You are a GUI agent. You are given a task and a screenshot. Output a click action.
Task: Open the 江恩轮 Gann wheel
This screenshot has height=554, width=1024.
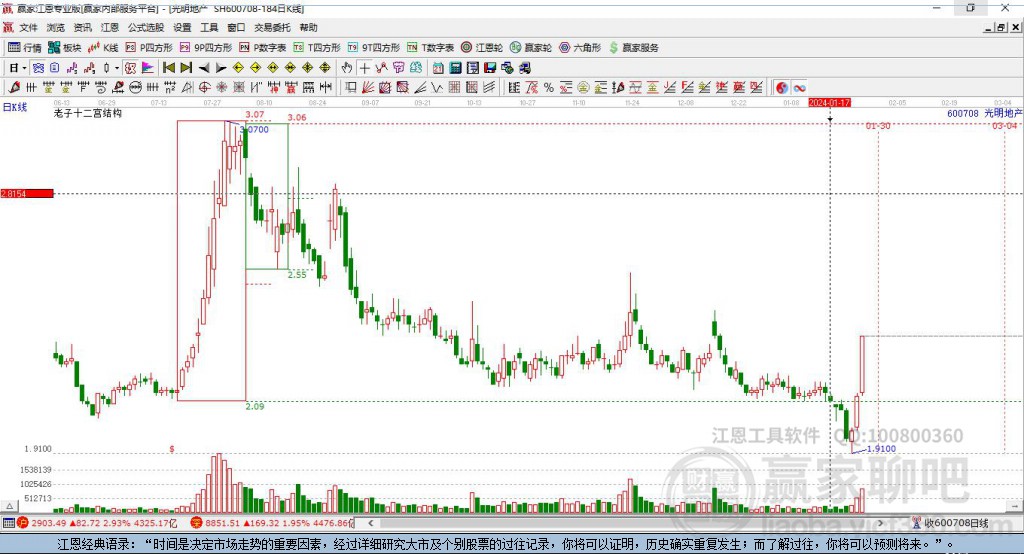481,48
